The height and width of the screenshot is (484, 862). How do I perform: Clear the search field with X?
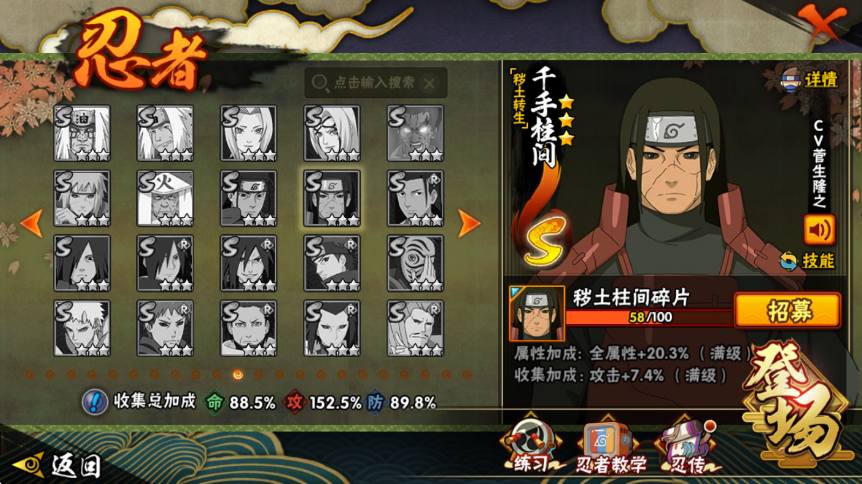429,84
